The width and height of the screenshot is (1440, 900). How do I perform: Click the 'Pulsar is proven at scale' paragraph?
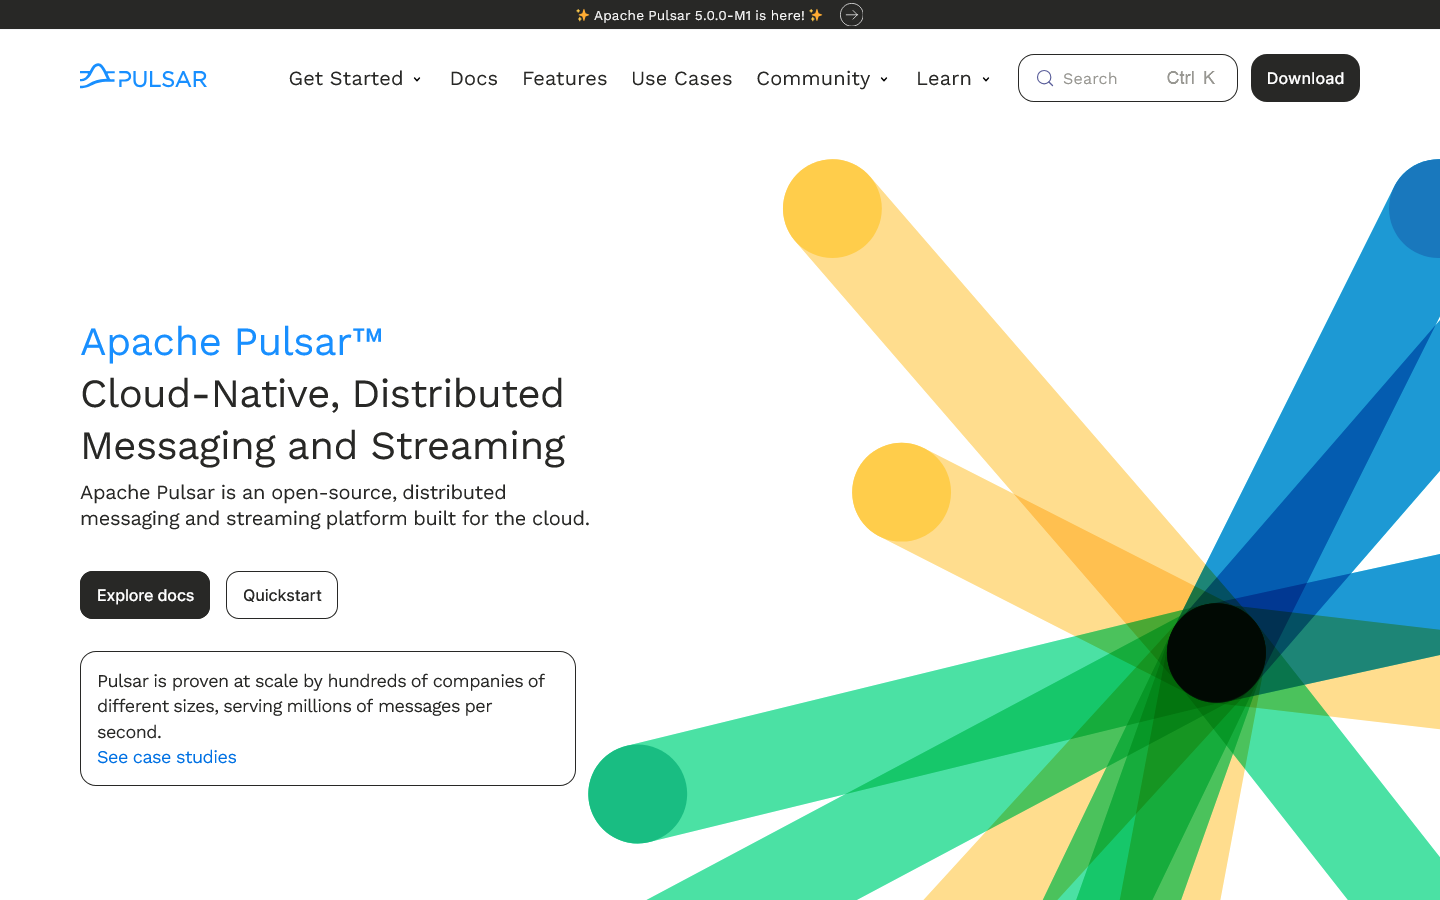click(321, 706)
